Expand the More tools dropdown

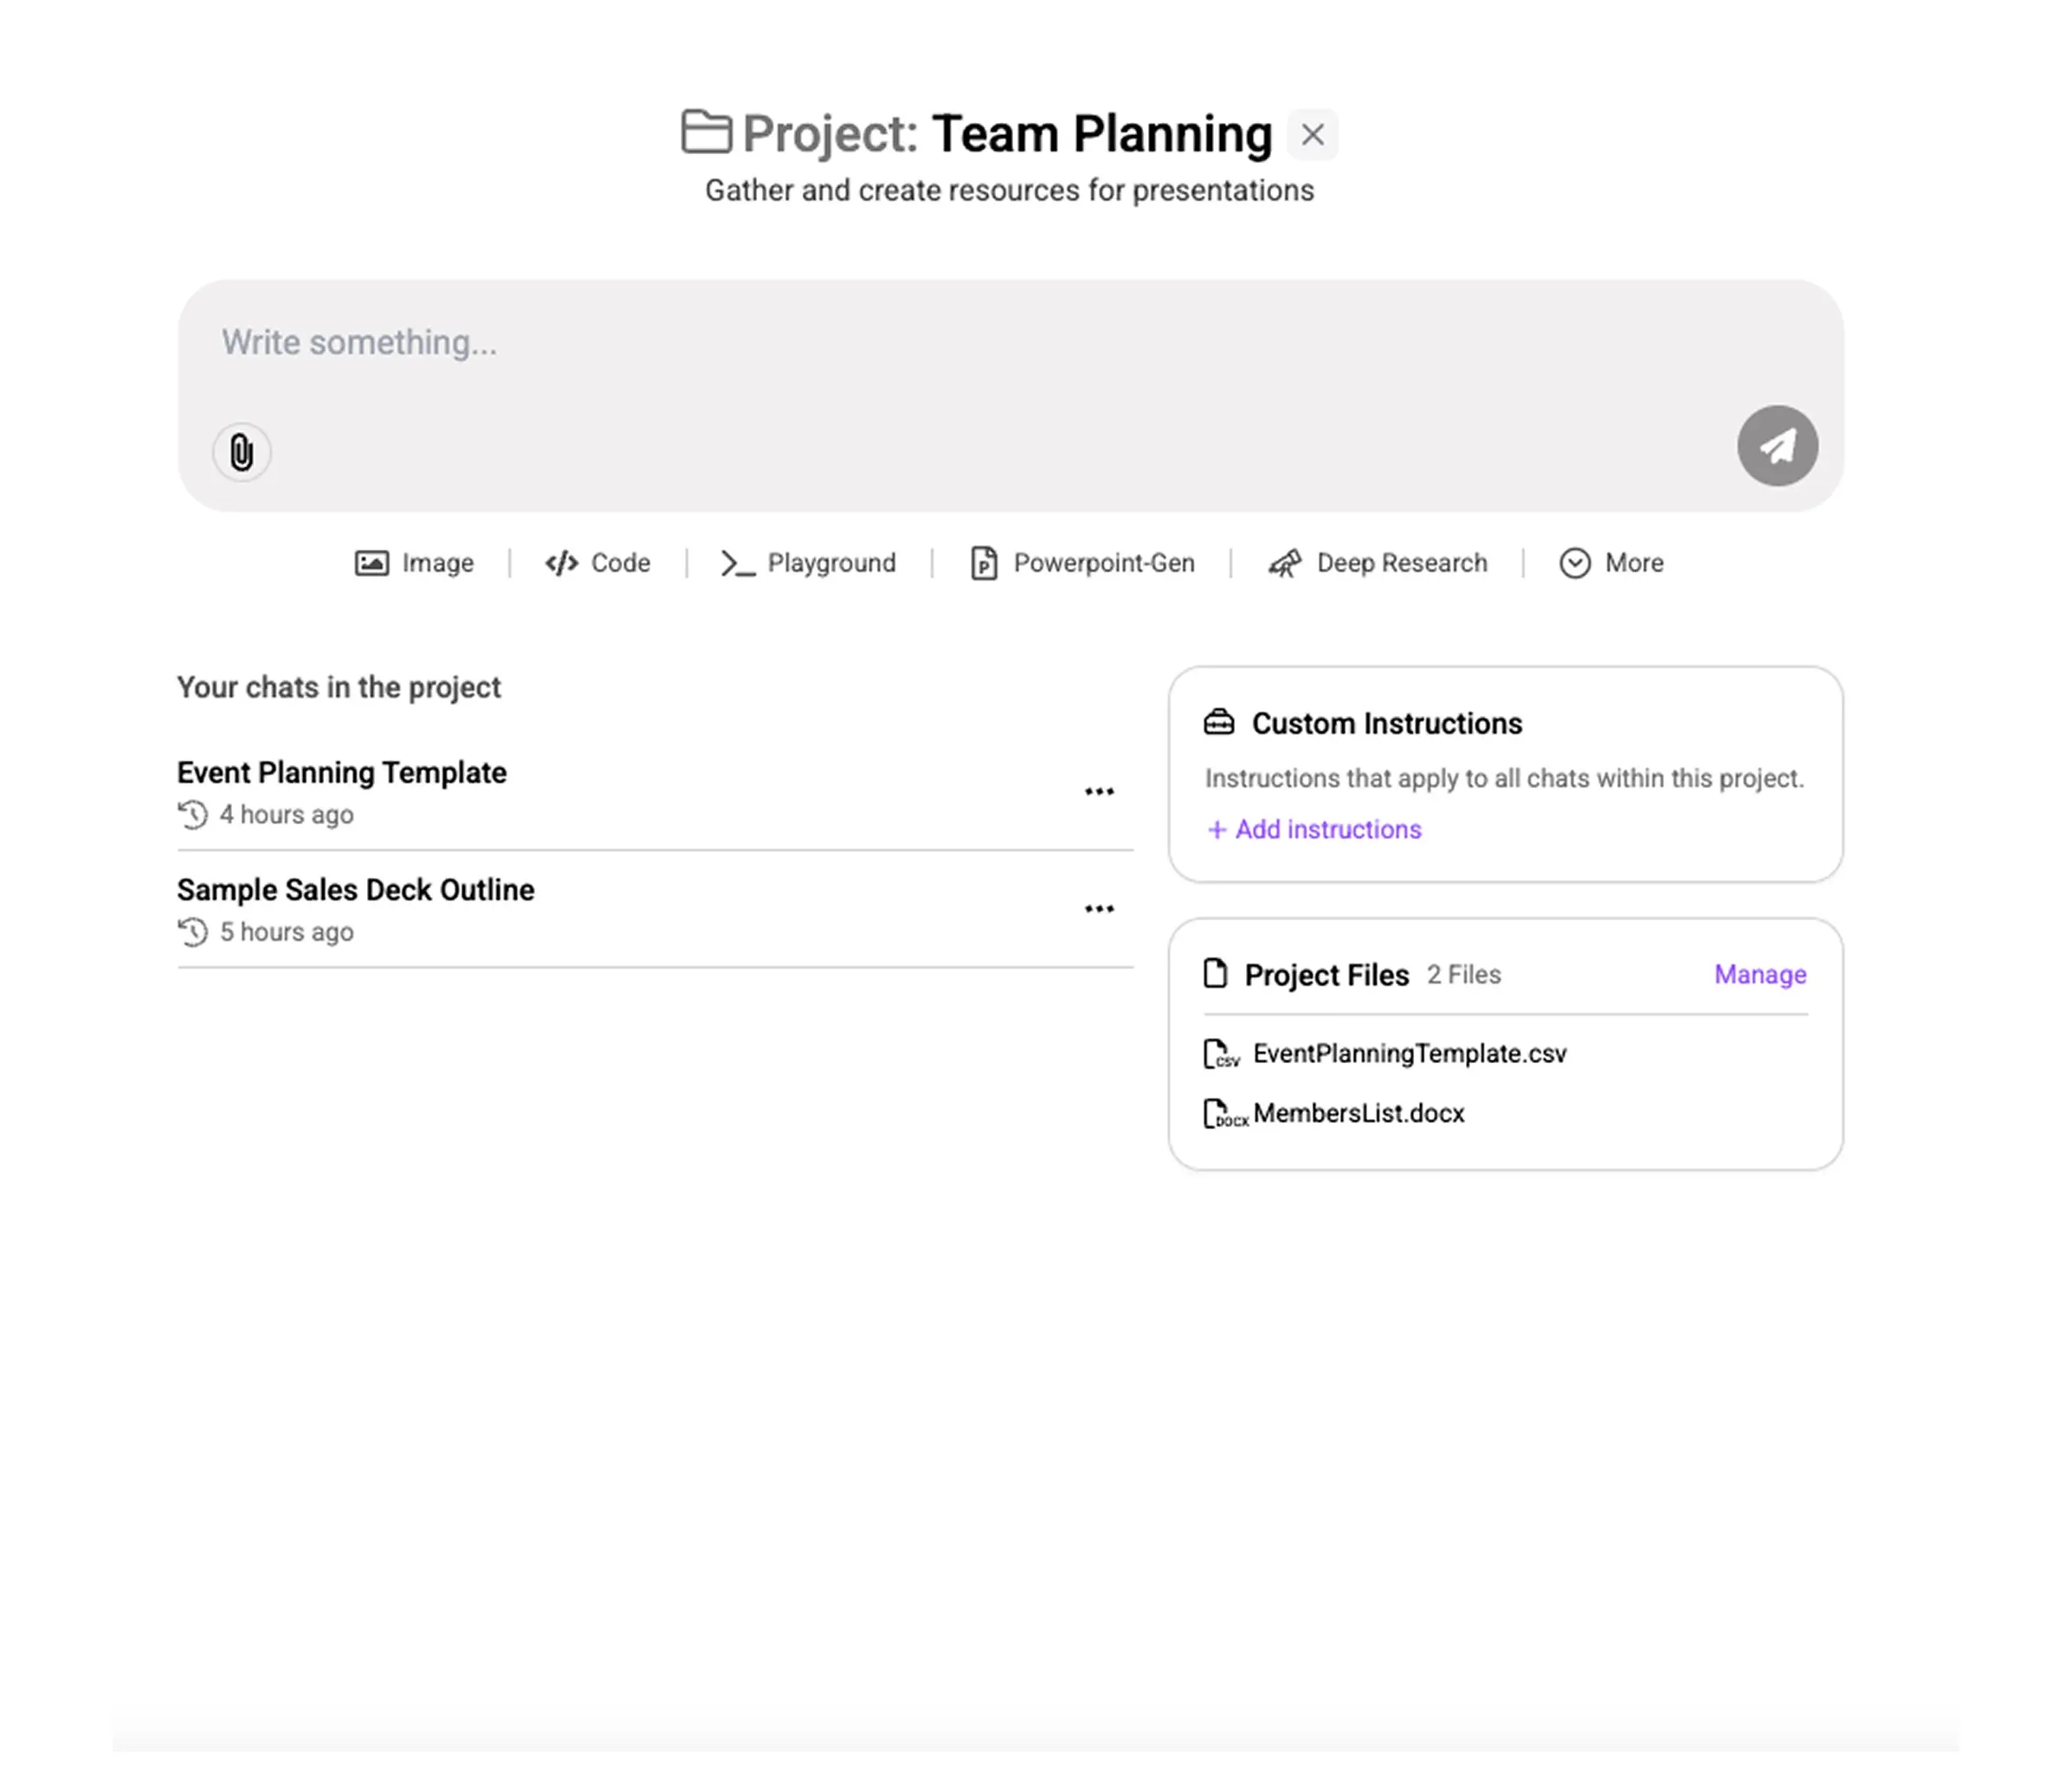point(1611,563)
